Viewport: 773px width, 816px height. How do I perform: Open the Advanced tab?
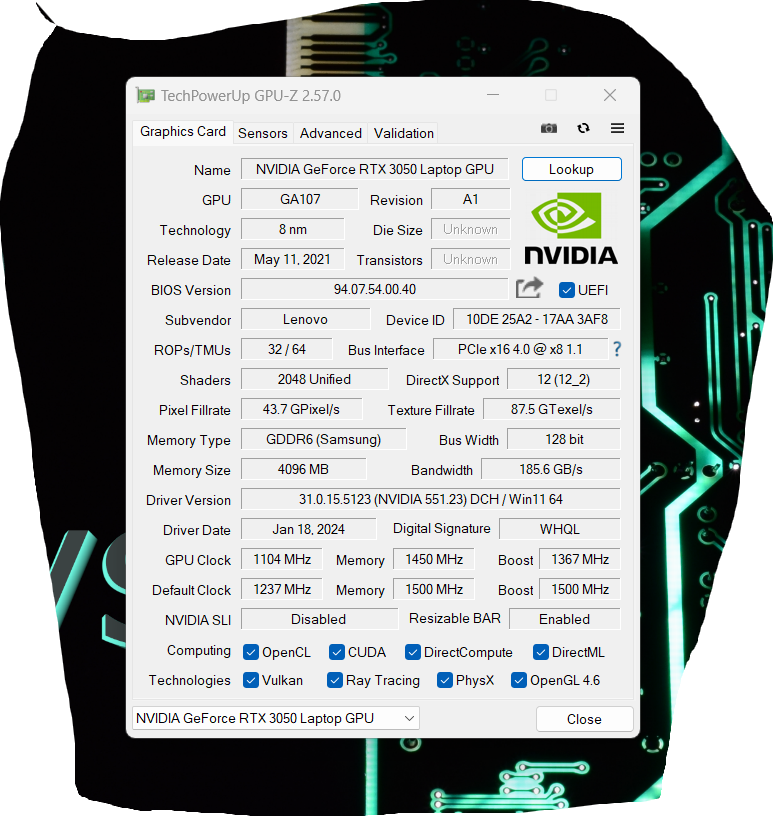coord(331,133)
